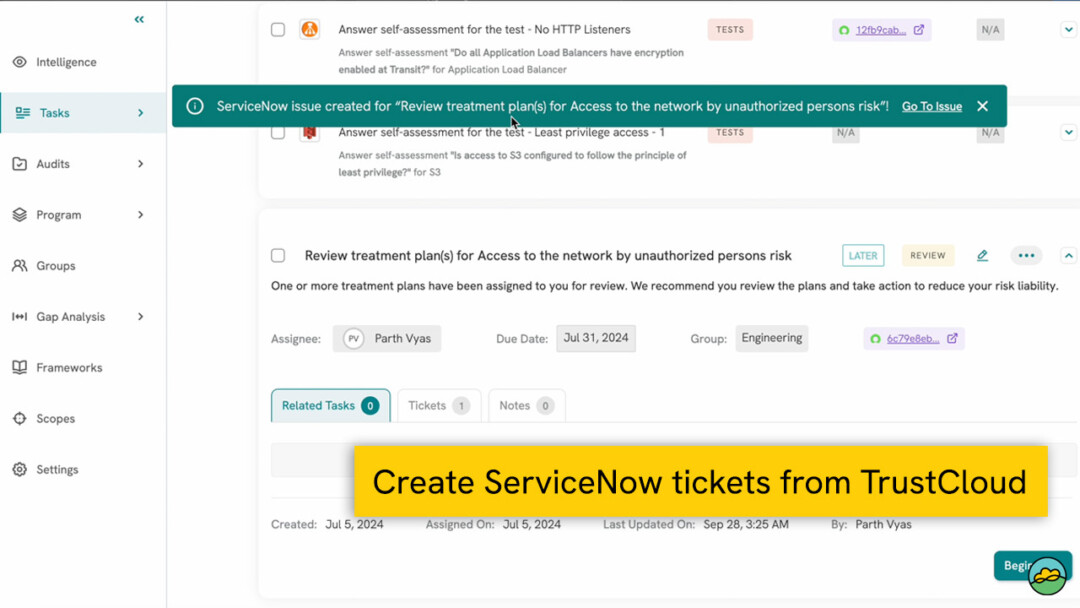Image resolution: width=1080 pixels, height=608 pixels.
Task: Select the Scopes sidebar icon
Action: pos(22,418)
